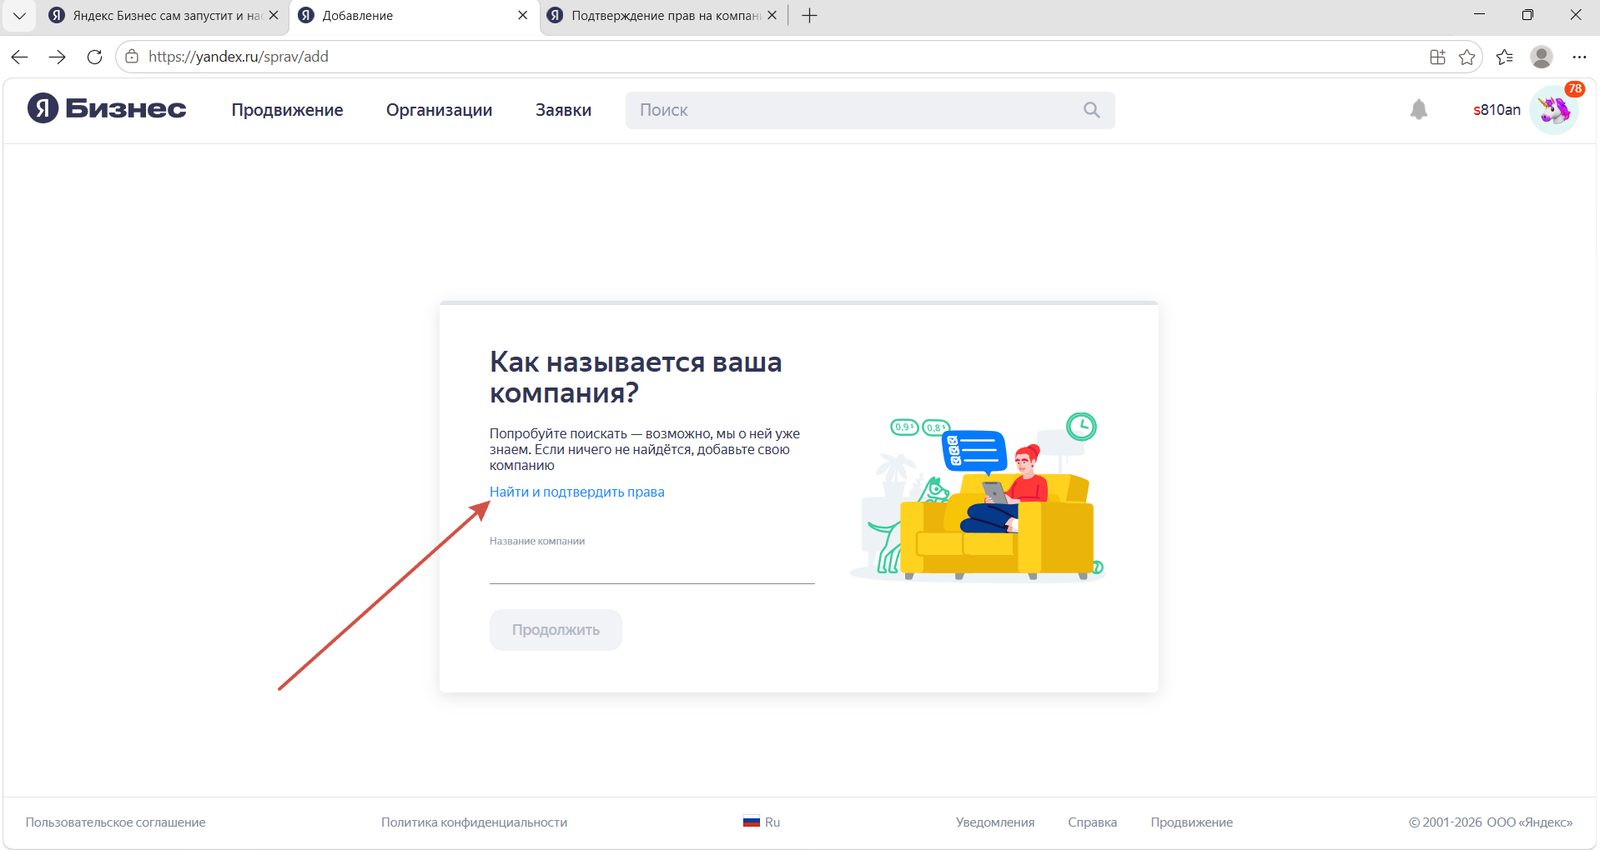The width and height of the screenshot is (1600, 850).
Task: Open Пользовательское соглашение link
Action: pyautogui.click(x=116, y=823)
